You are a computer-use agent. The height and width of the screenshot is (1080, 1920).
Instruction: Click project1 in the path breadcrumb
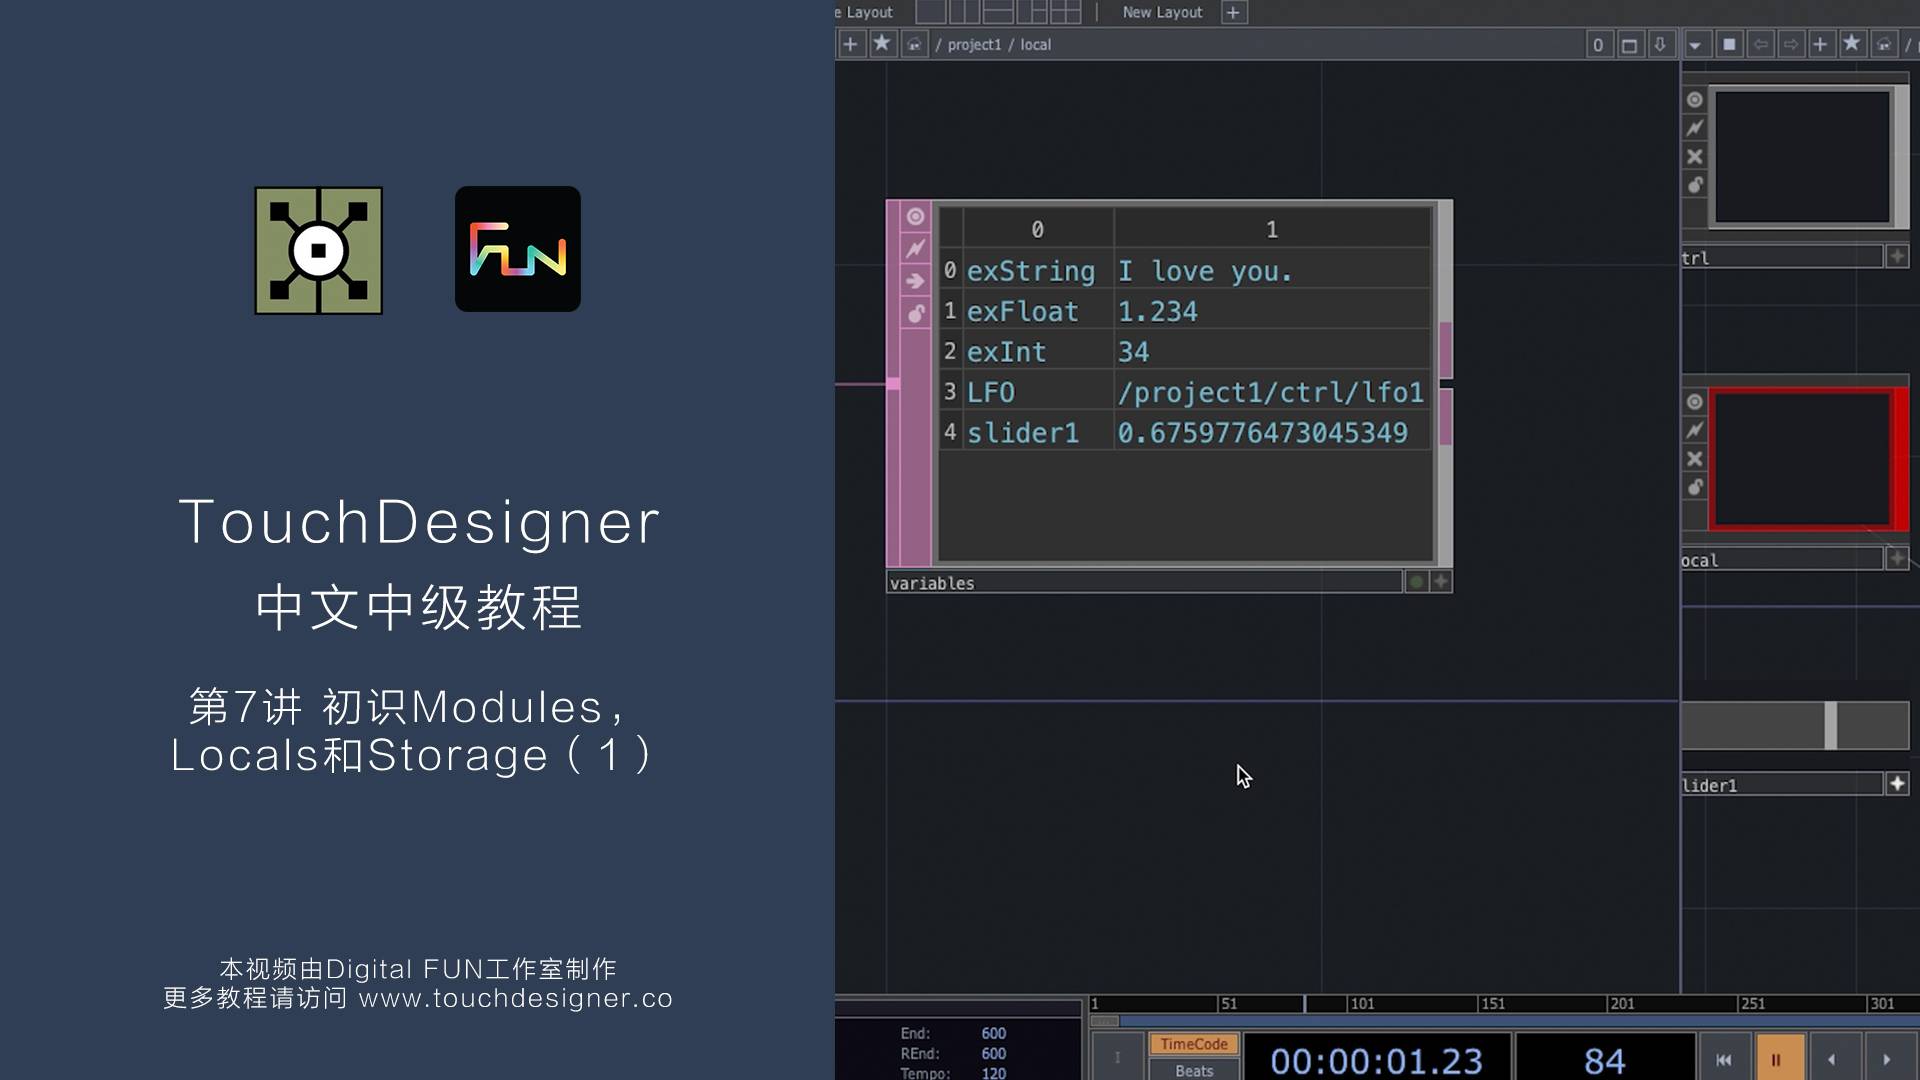coord(974,45)
